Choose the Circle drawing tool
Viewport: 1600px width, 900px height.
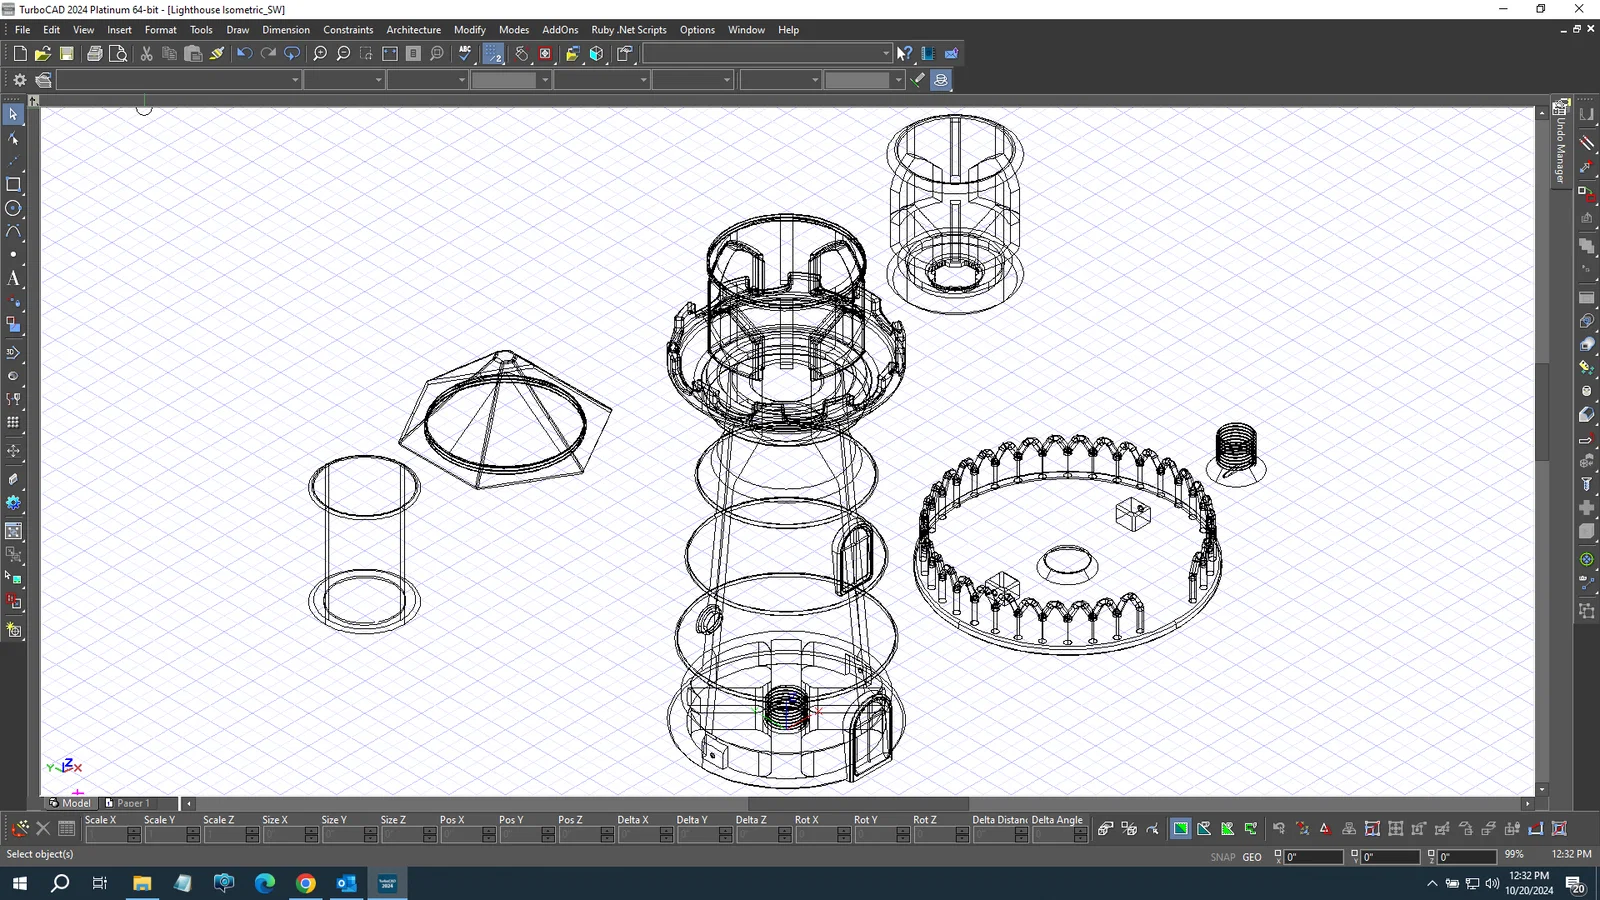(13, 208)
